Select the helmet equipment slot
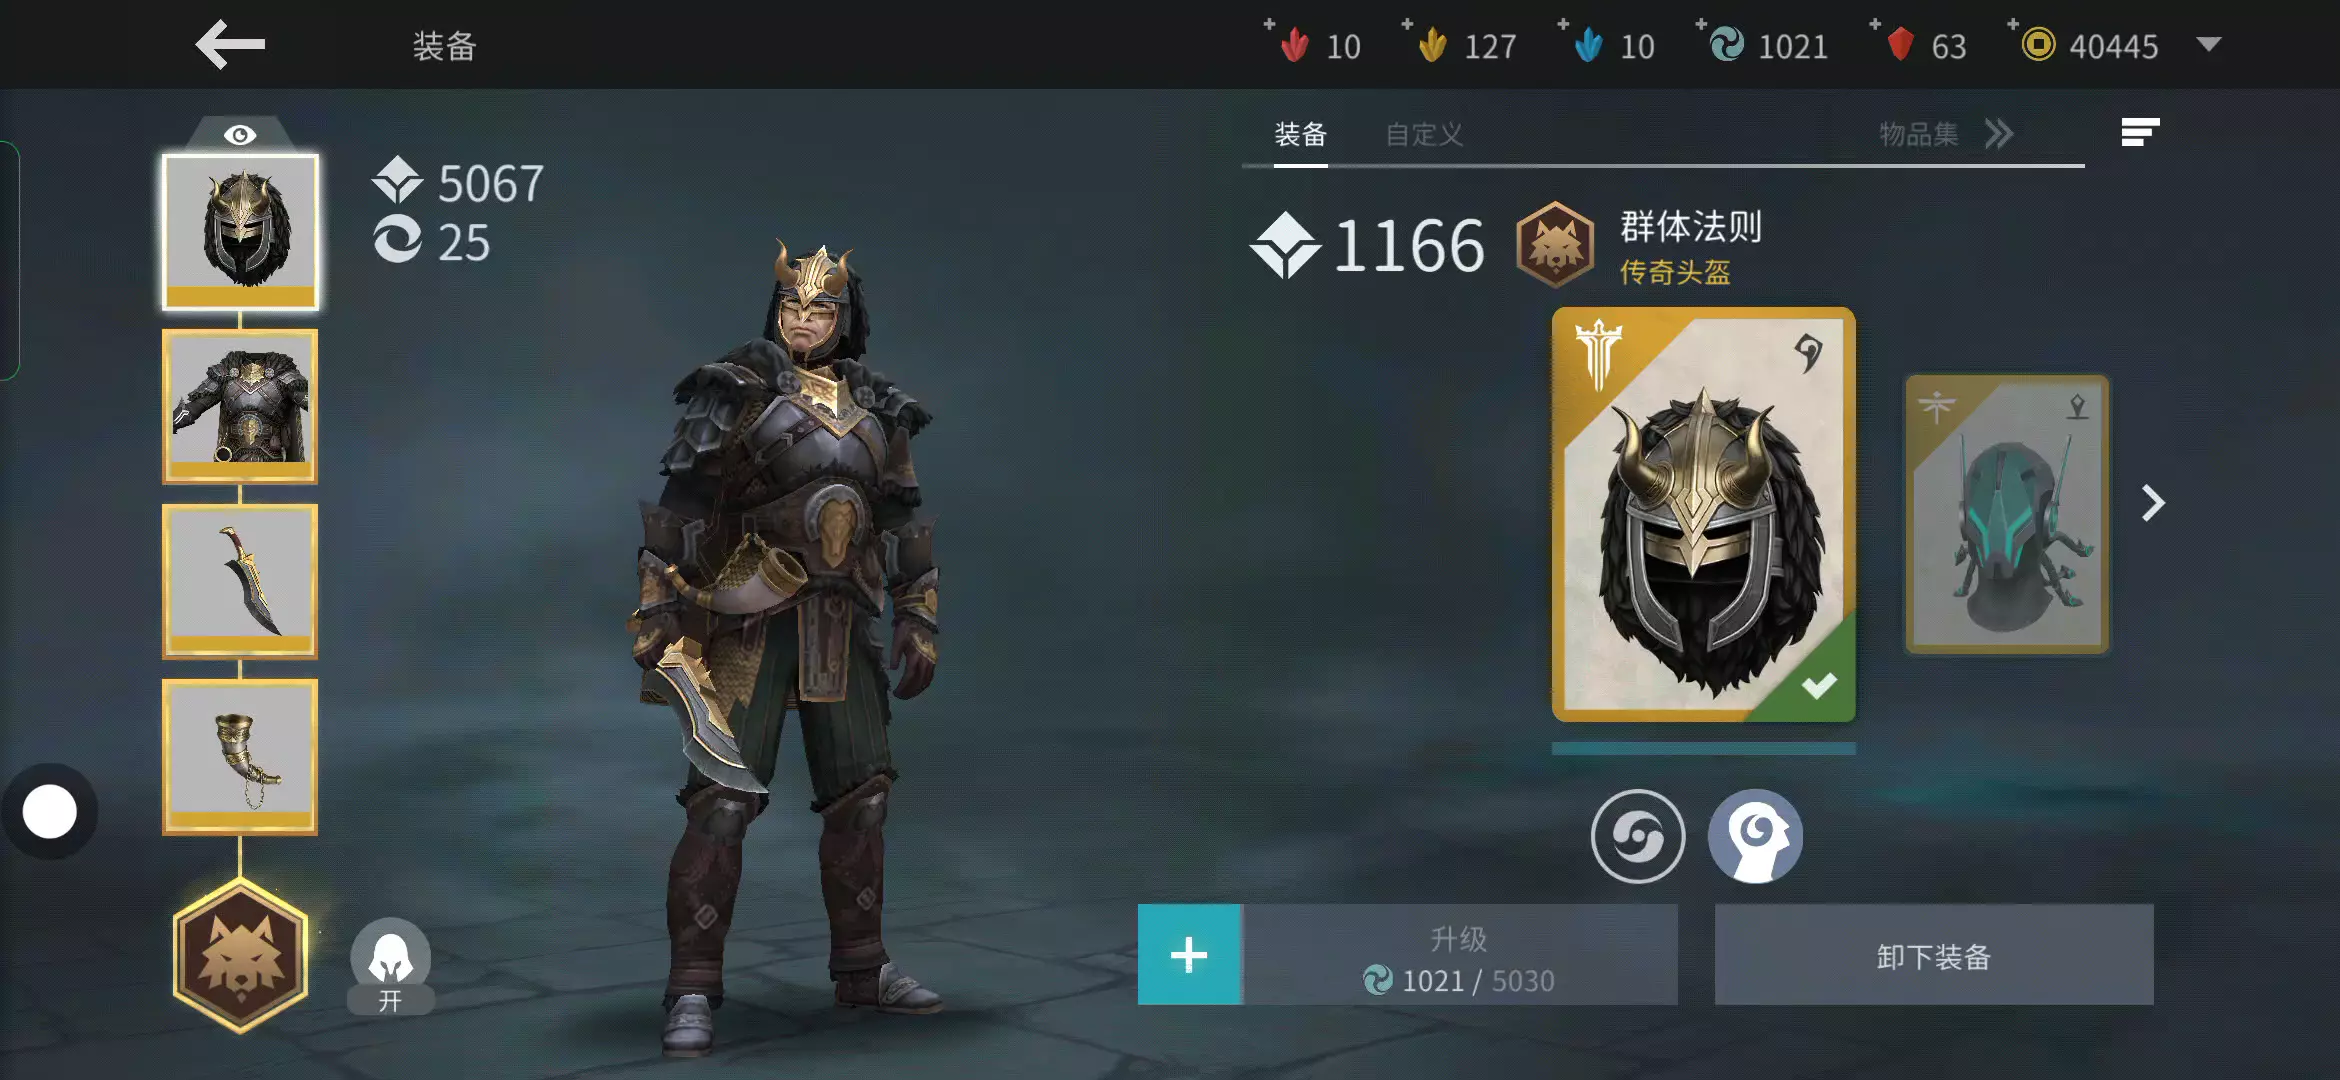Viewport: 2340px width, 1080px height. tap(240, 232)
